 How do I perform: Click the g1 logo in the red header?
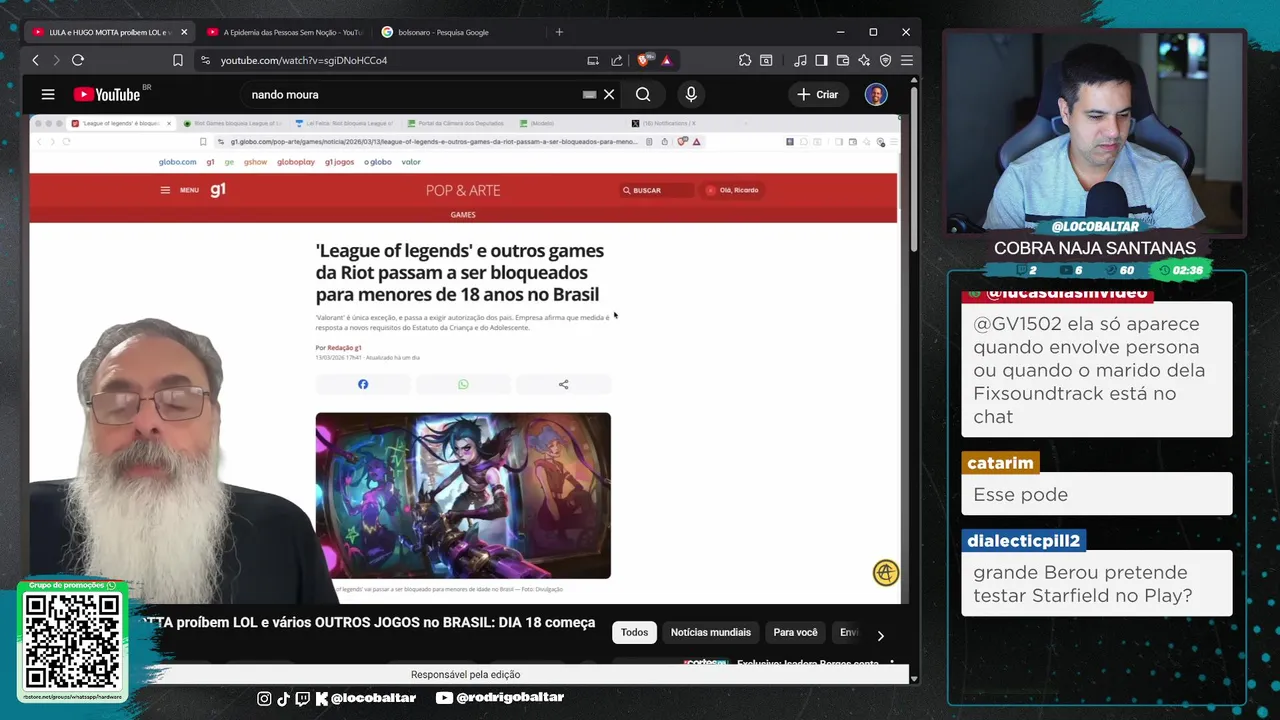coord(218,189)
